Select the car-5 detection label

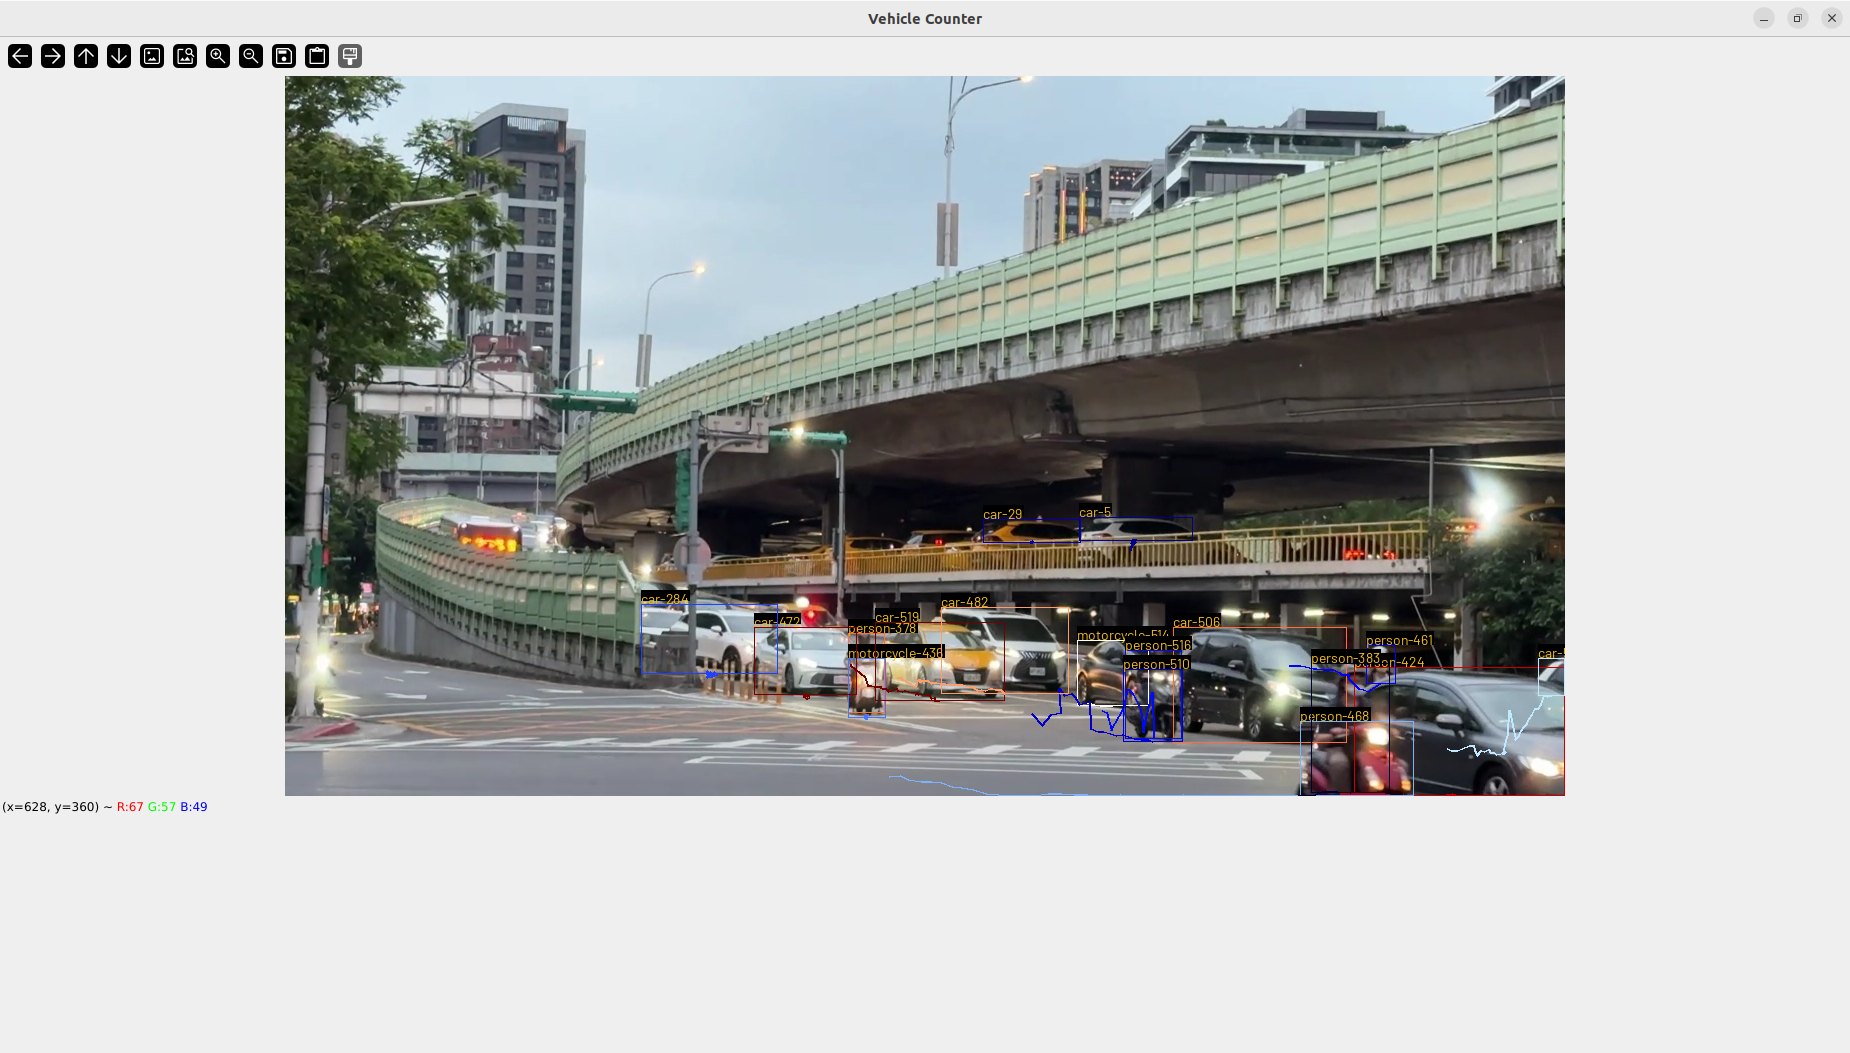coord(1094,512)
